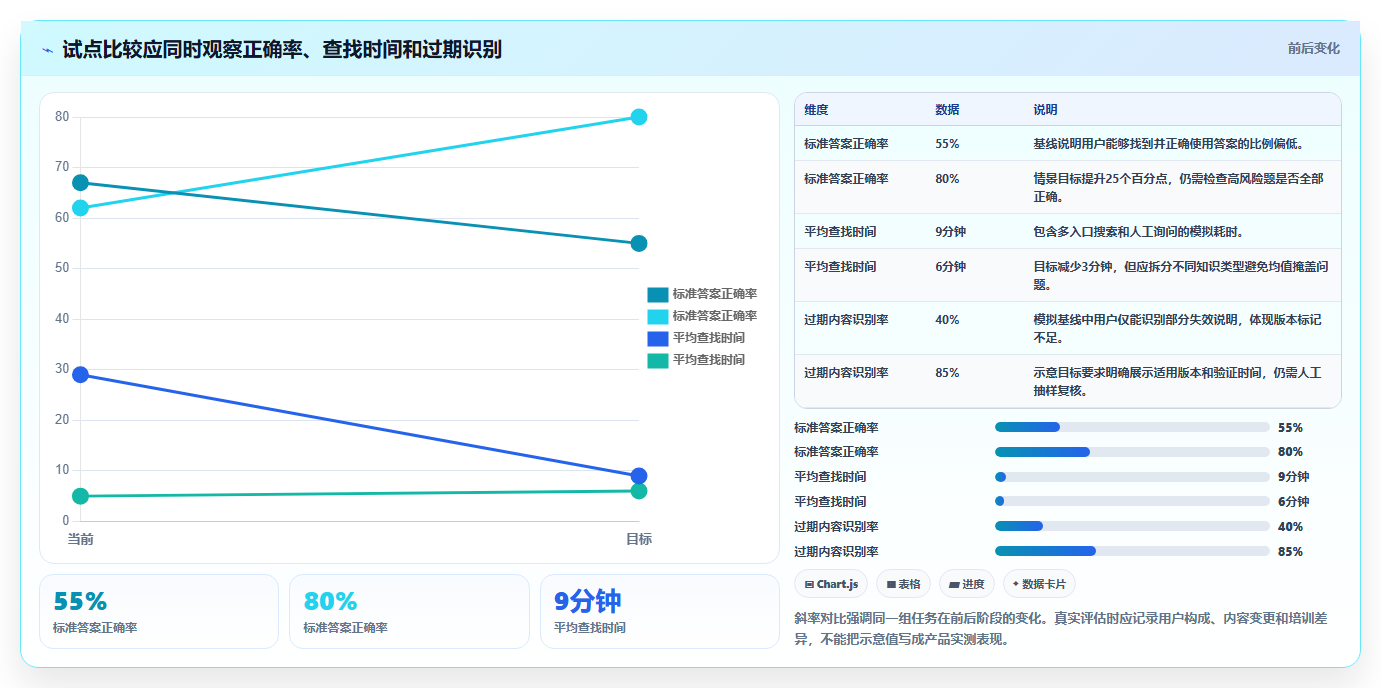Click the panel title 试点比较应同时观察正确率
Screen dimensions: 1381x688
(282, 49)
